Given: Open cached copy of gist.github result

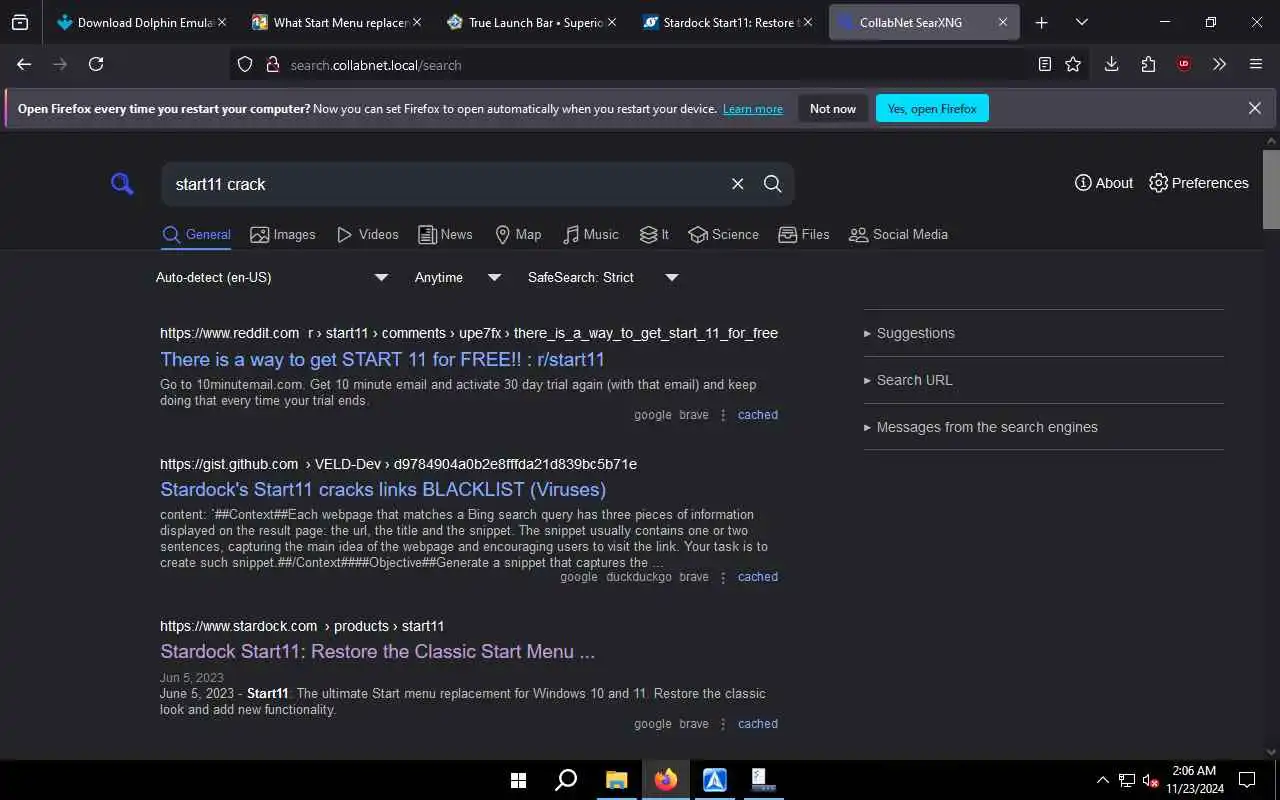Looking at the screenshot, I should pyautogui.click(x=757, y=577).
